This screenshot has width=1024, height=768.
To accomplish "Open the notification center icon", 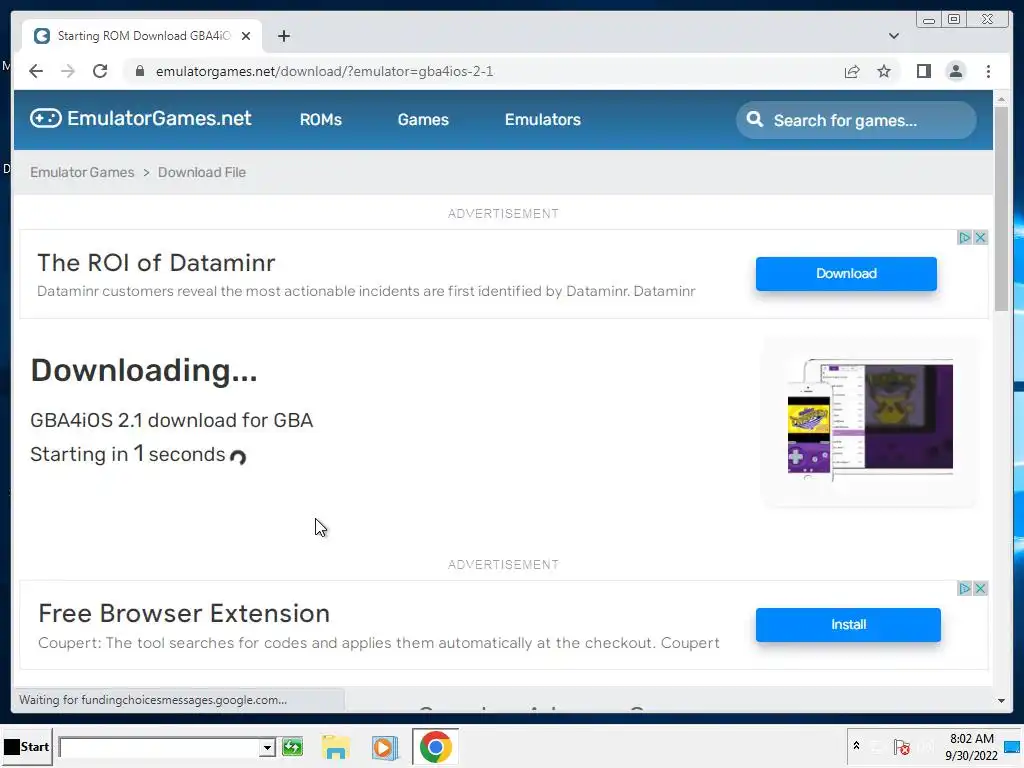I will [1012, 746].
